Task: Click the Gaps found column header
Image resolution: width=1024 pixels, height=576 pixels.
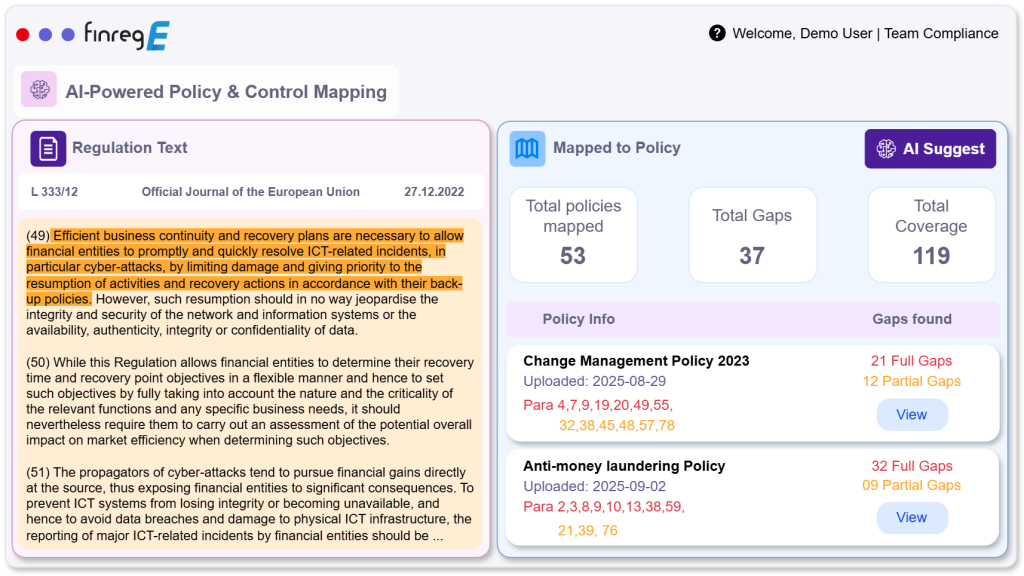Action: [911, 319]
